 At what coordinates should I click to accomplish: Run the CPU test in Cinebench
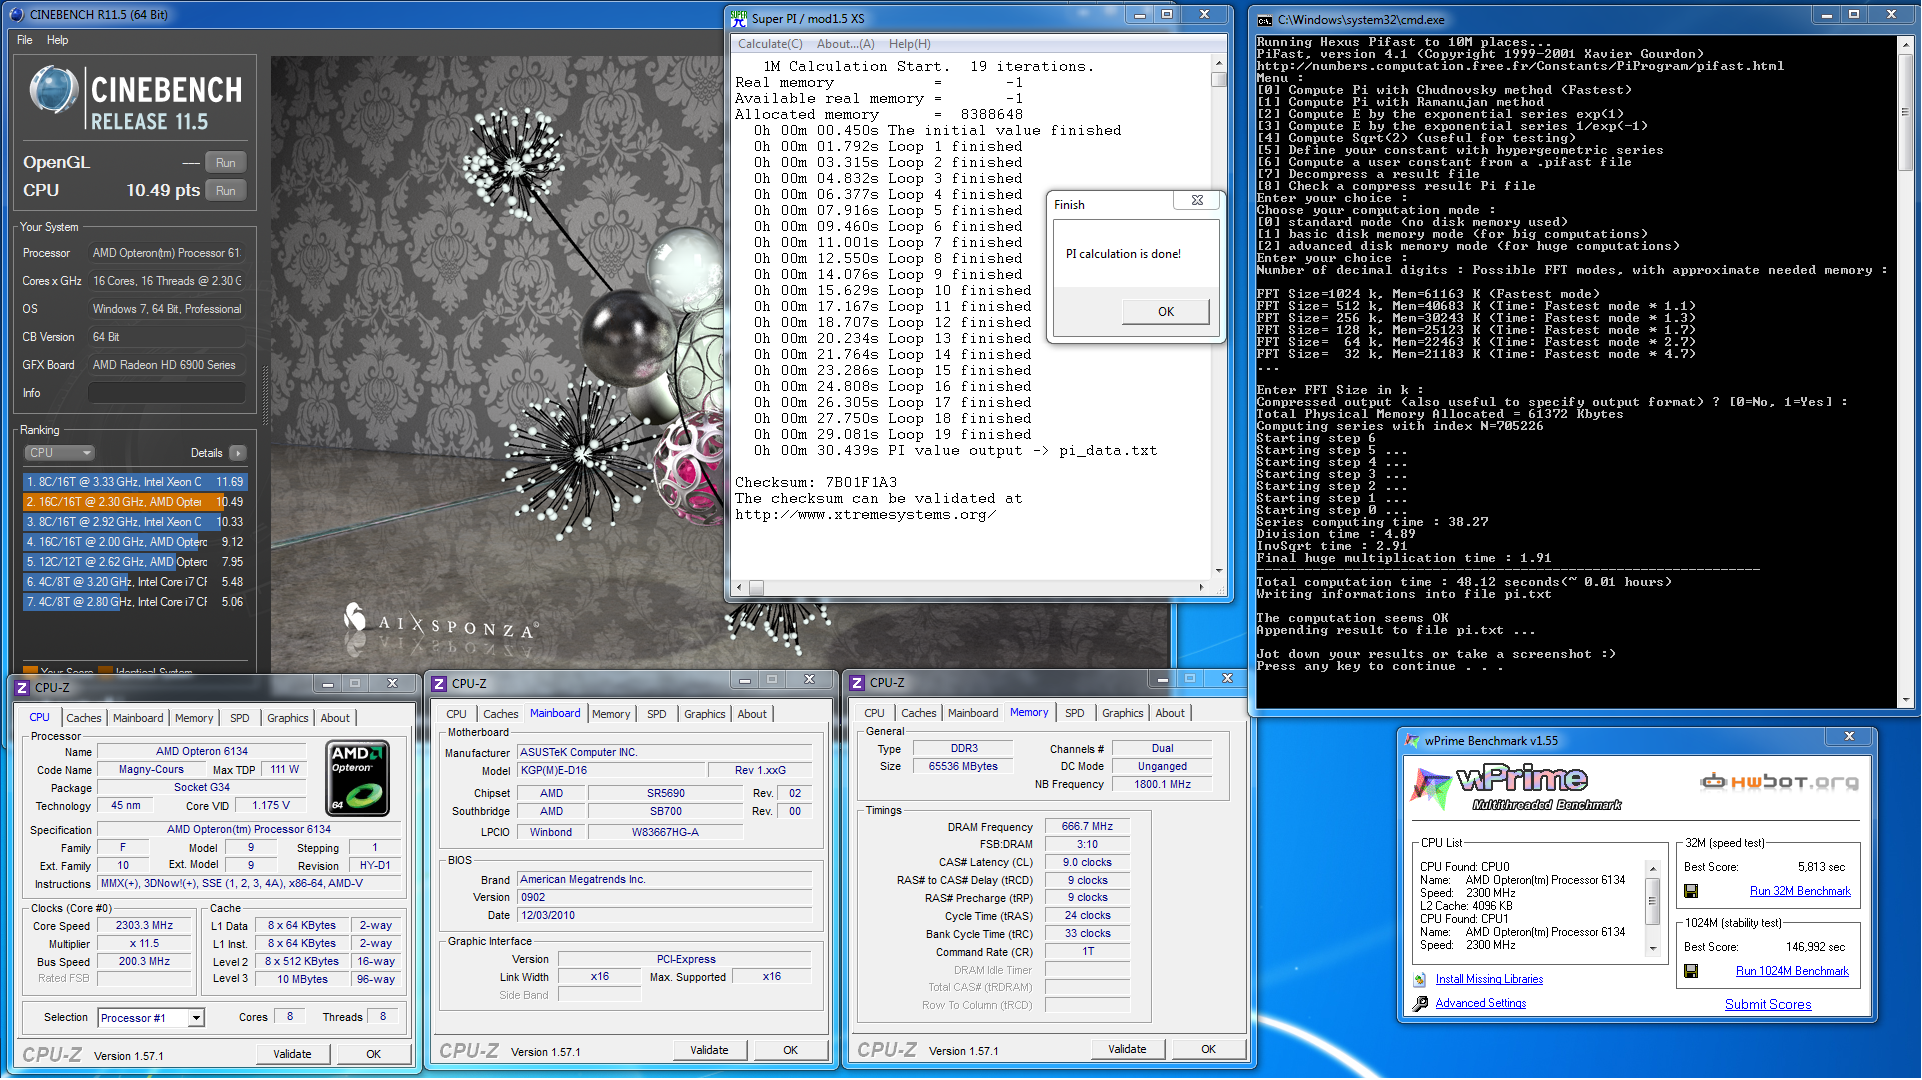[226, 191]
